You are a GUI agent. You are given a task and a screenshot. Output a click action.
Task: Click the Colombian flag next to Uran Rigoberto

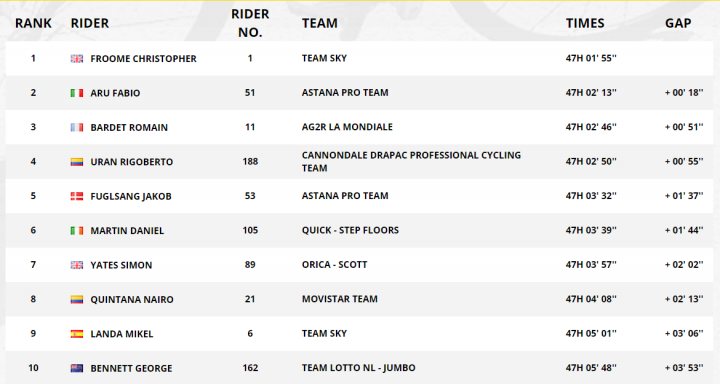coord(77,162)
